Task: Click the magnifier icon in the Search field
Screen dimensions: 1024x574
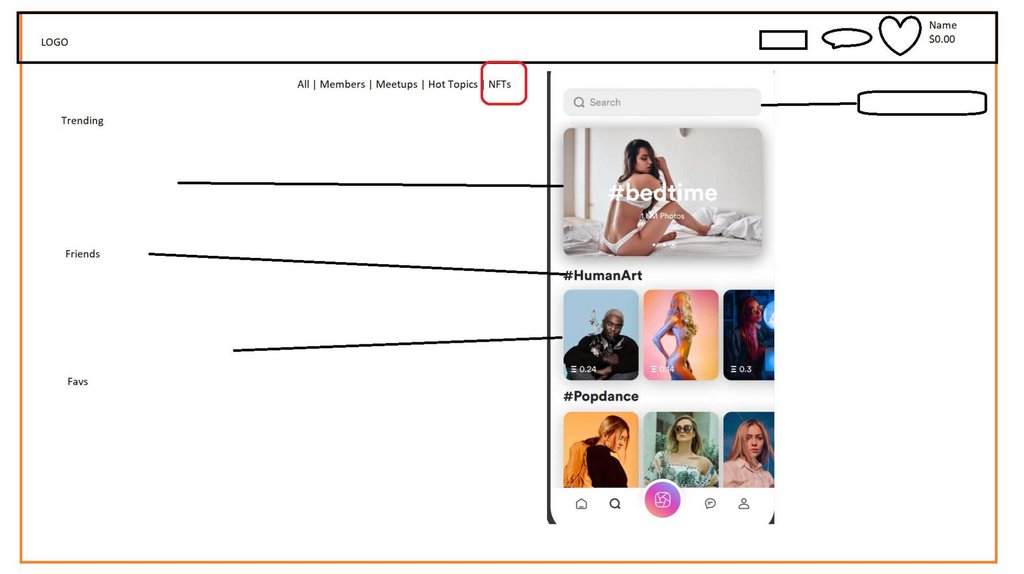Action: pos(579,102)
